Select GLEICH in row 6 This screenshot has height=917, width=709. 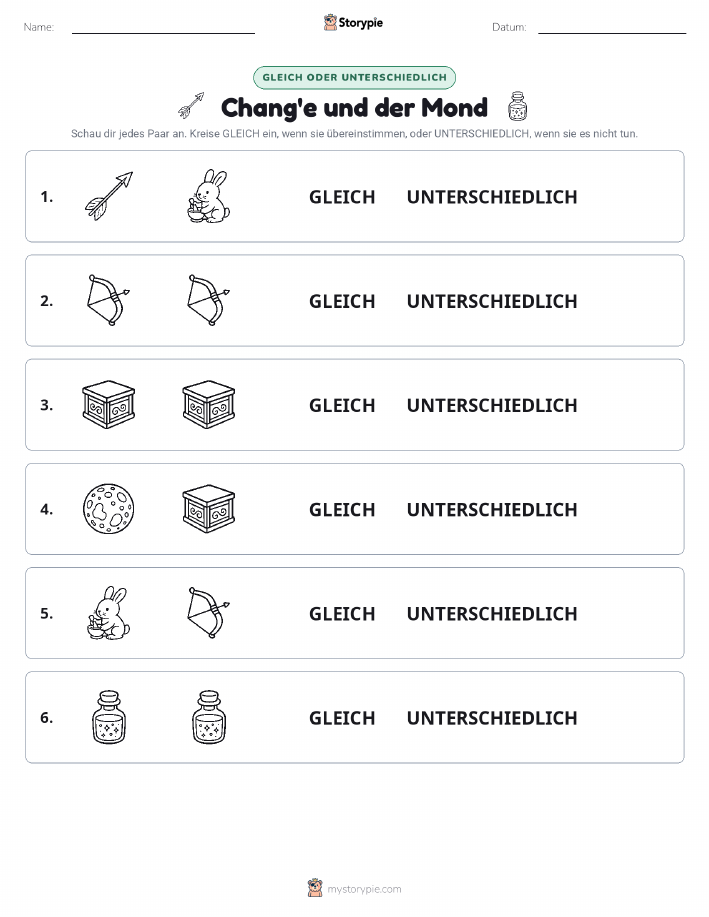(x=342, y=718)
